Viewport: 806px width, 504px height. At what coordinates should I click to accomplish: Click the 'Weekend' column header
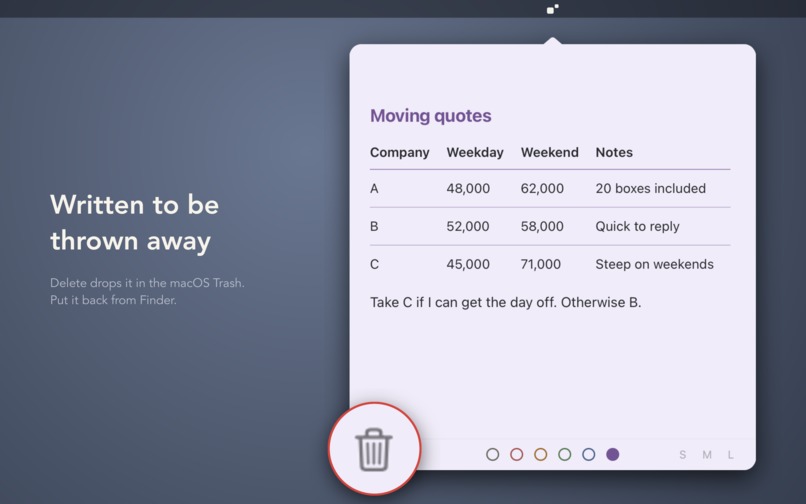coord(549,153)
